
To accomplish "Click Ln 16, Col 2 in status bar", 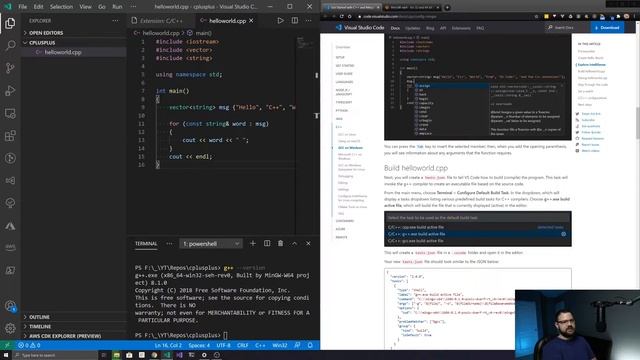I will coord(168,345).
